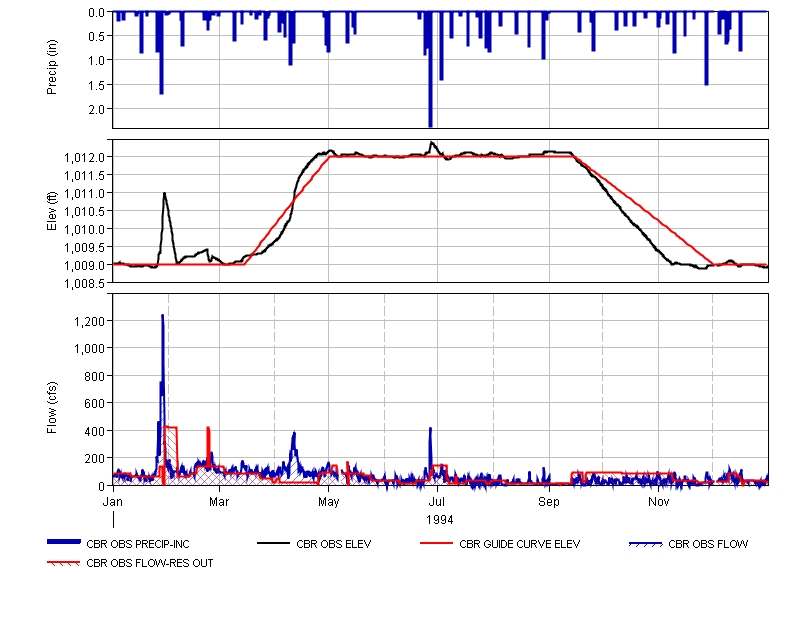Screen dimensions: 800x627
Task: Click the Elev (ft) axis title
Action: (53, 211)
